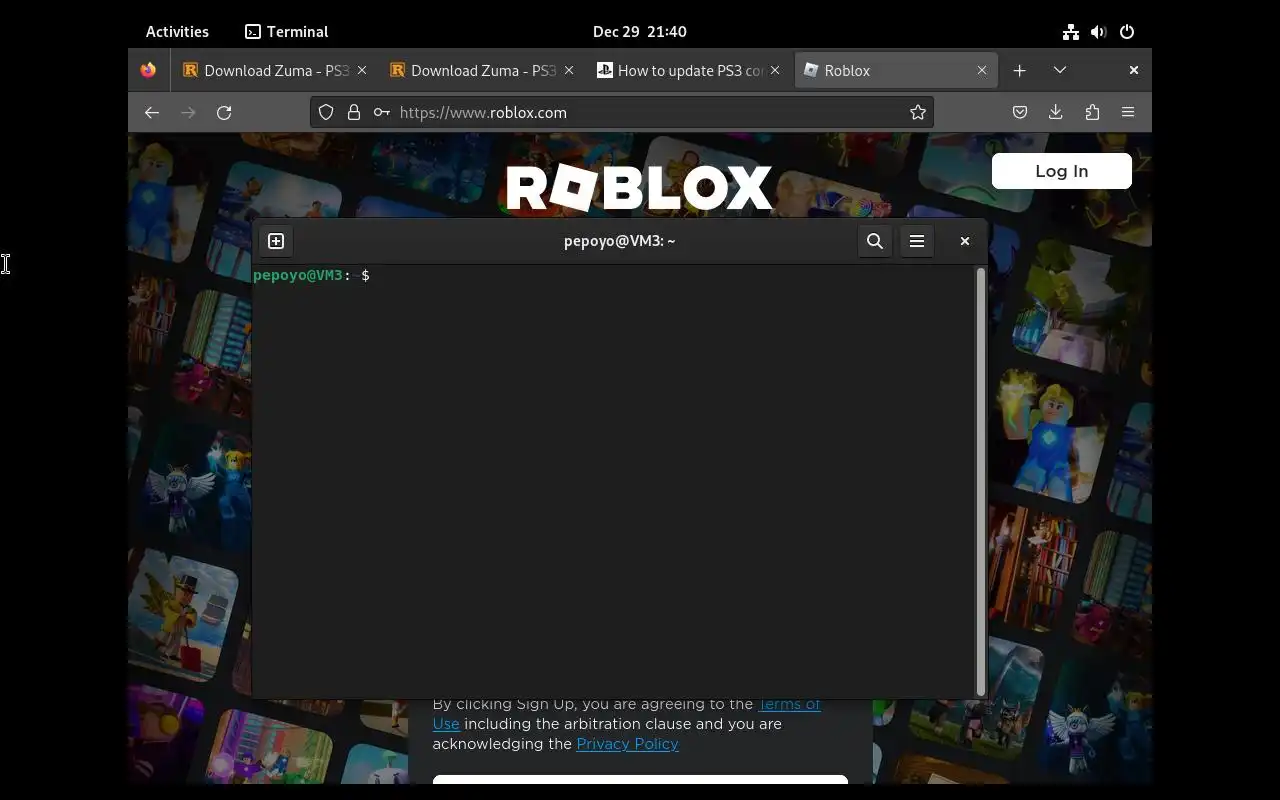1280x800 pixels.
Task: Show Firefox downloads panel
Action: pos(1056,113)
